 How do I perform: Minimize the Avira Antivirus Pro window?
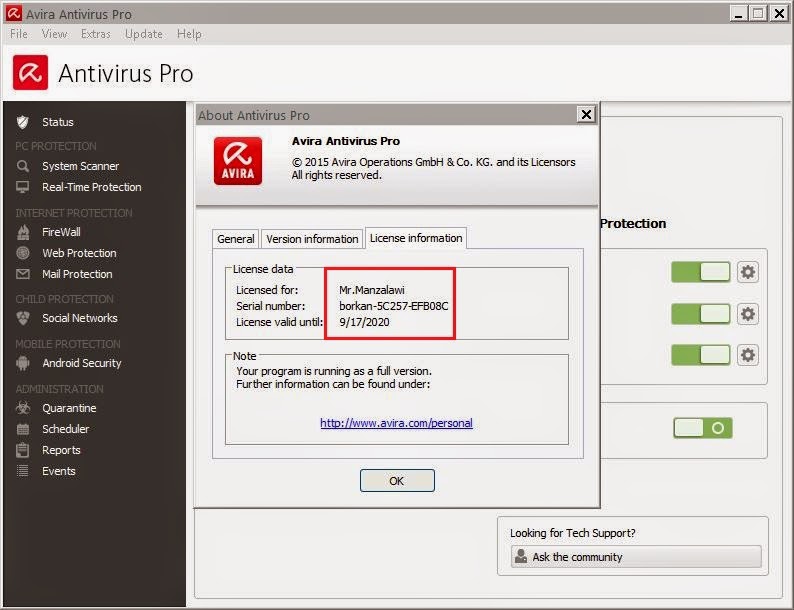point(739,13)
